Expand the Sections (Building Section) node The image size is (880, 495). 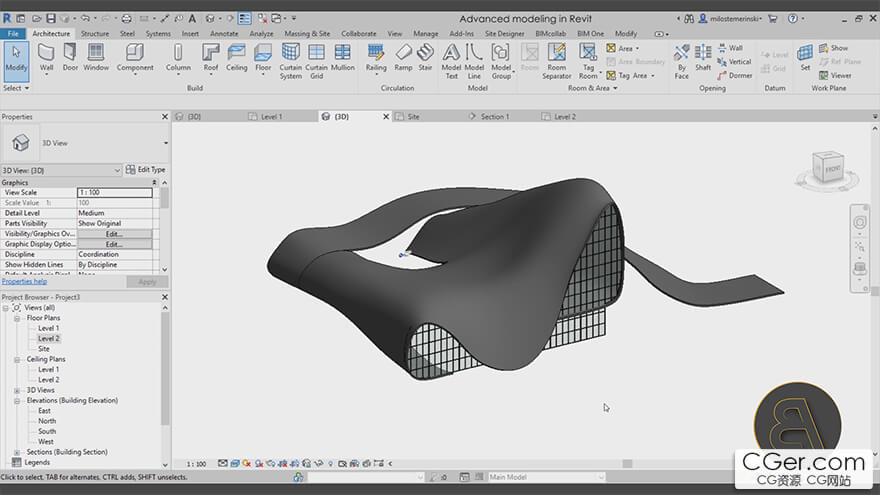tap(17, 452)
